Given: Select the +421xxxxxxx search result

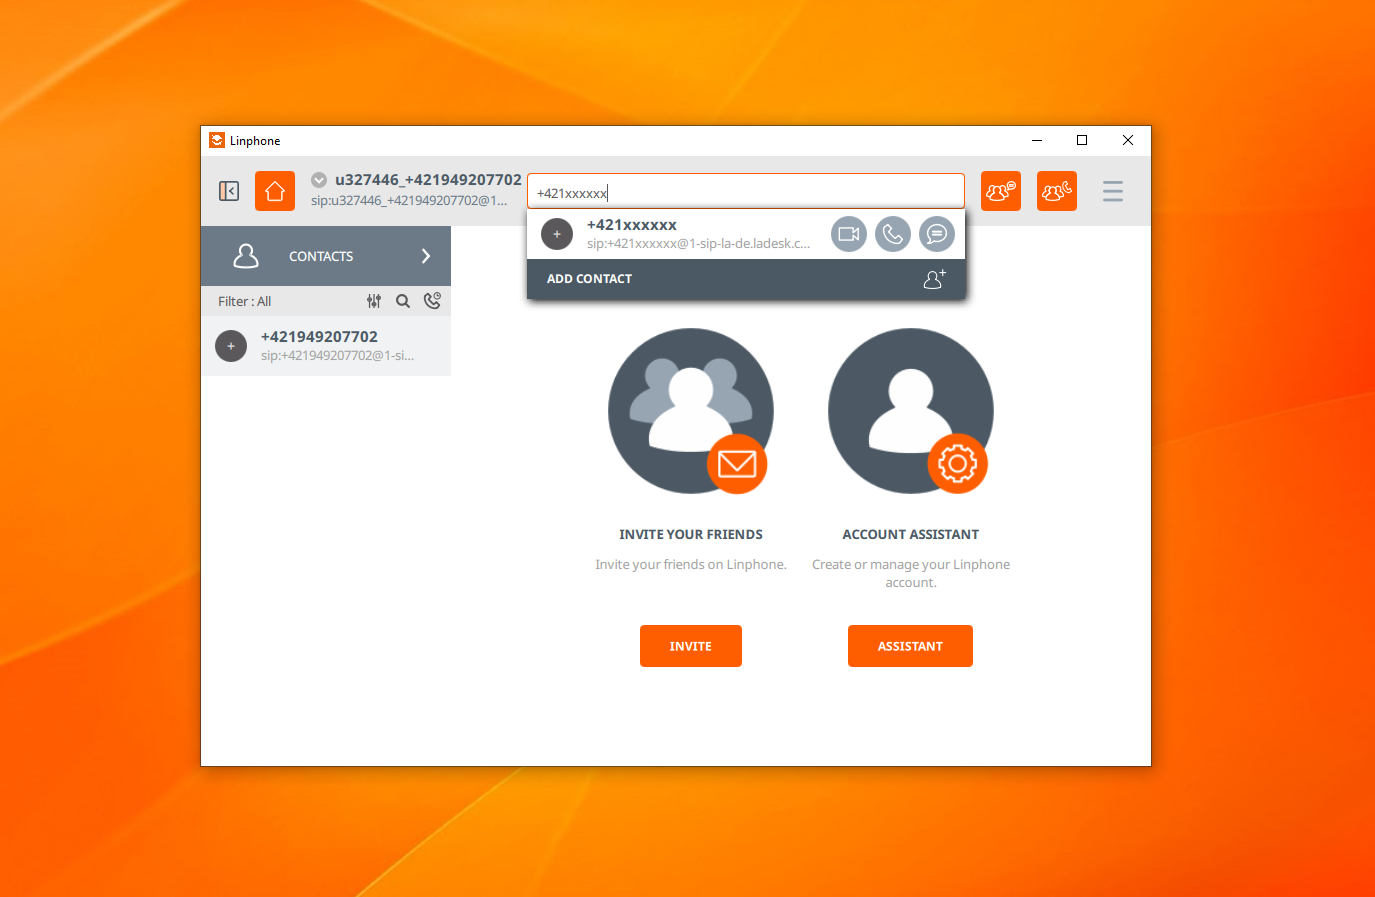Looking at the screenshot, I should pos(680,234).
